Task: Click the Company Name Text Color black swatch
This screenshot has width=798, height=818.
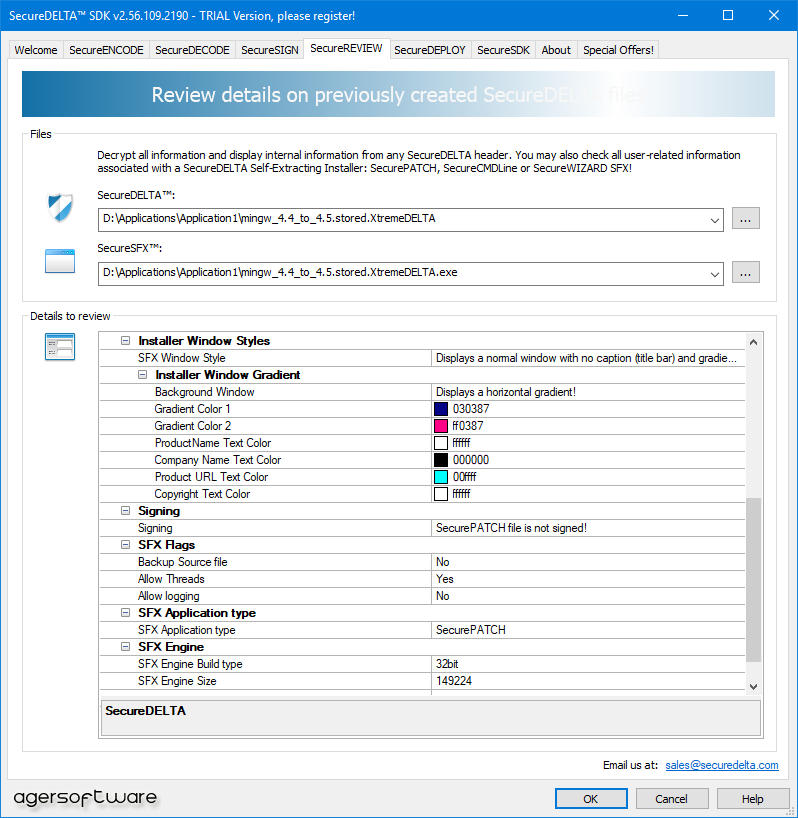Action: pyautogui.click(x=441, y=460)
